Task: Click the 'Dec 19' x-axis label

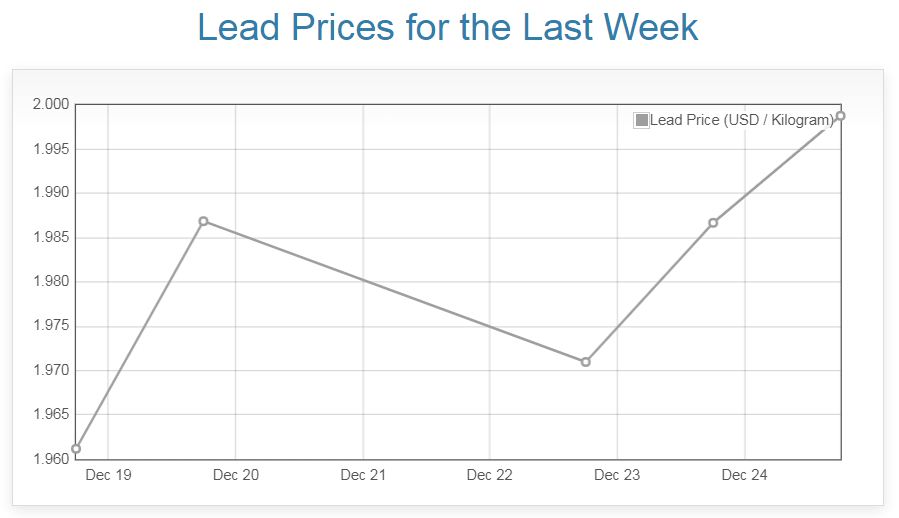Action: click(108, 475)
